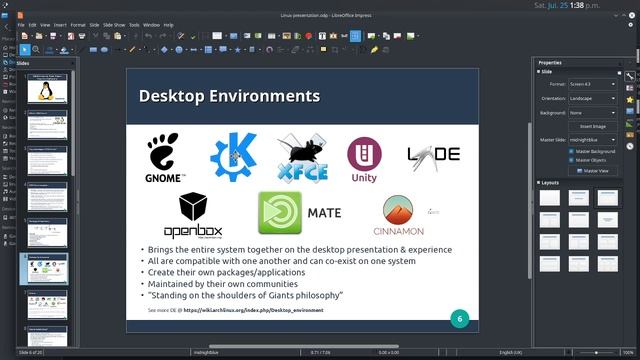Open the Help menu
The height and width of the screenshot is (360, 640).
(x=169, y=25)
